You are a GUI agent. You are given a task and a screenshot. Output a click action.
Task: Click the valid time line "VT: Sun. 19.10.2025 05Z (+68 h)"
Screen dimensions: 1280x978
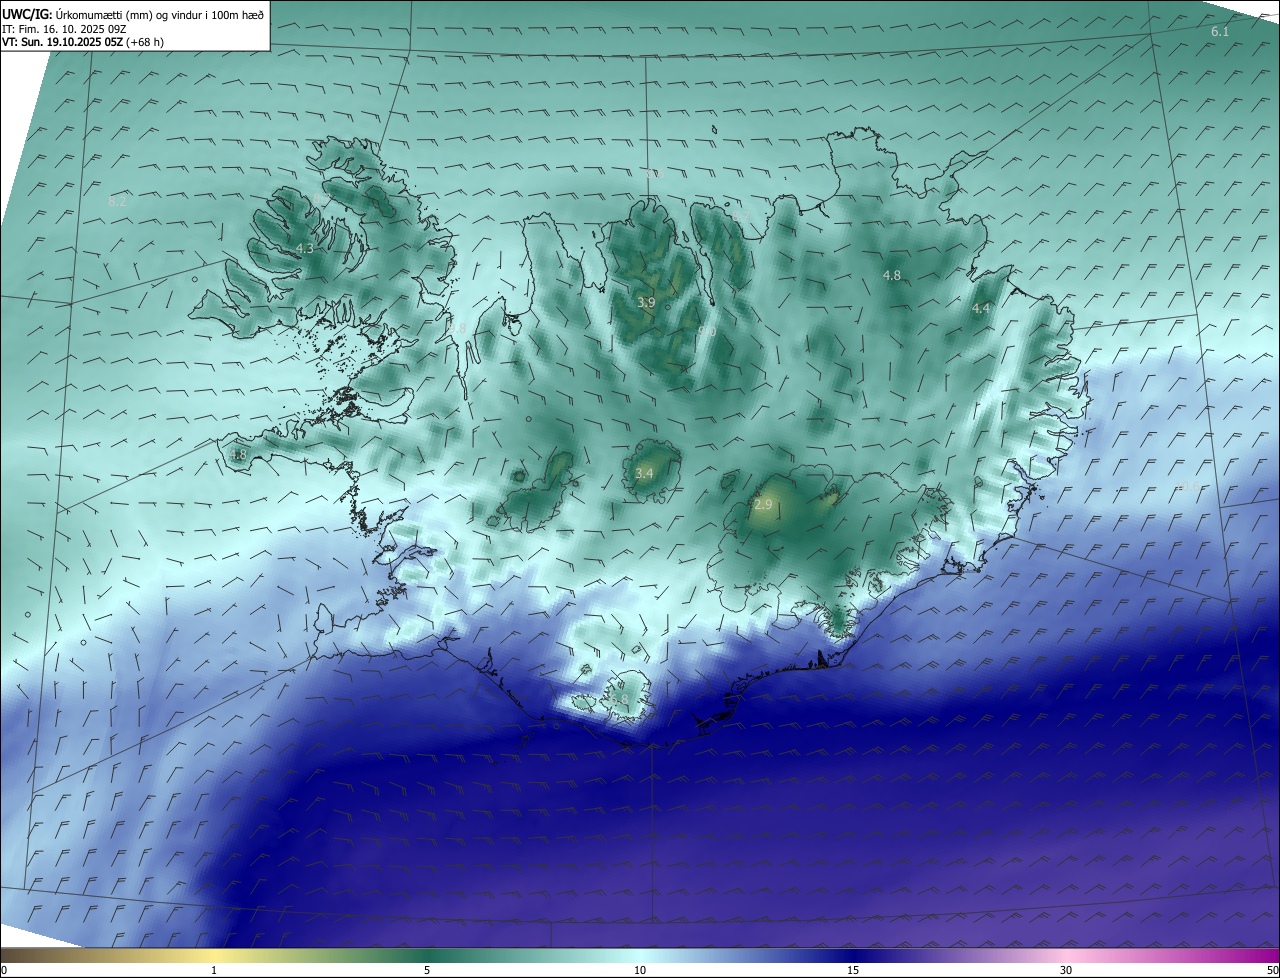pos(83,43)
